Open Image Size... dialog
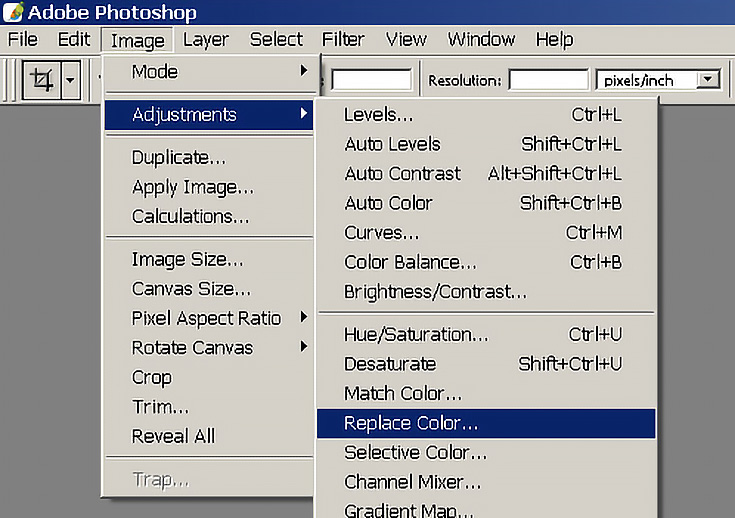Viewport: 735px width, 518px height. pos(209,259)
